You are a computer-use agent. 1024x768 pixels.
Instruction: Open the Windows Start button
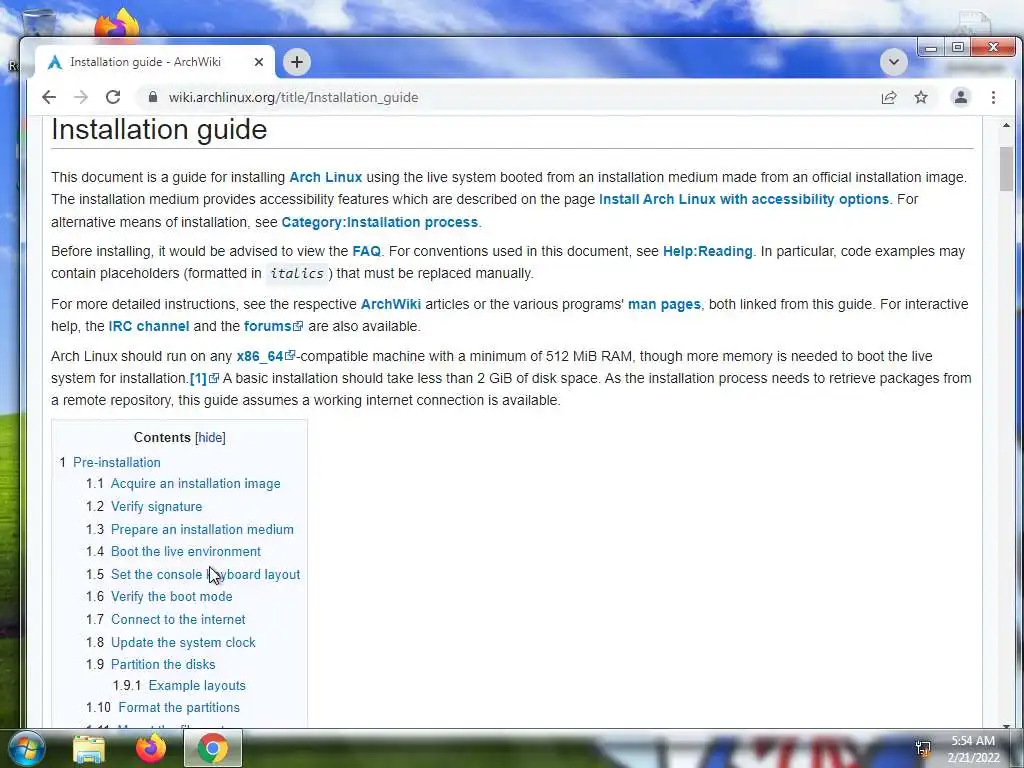tap(25, 748)
